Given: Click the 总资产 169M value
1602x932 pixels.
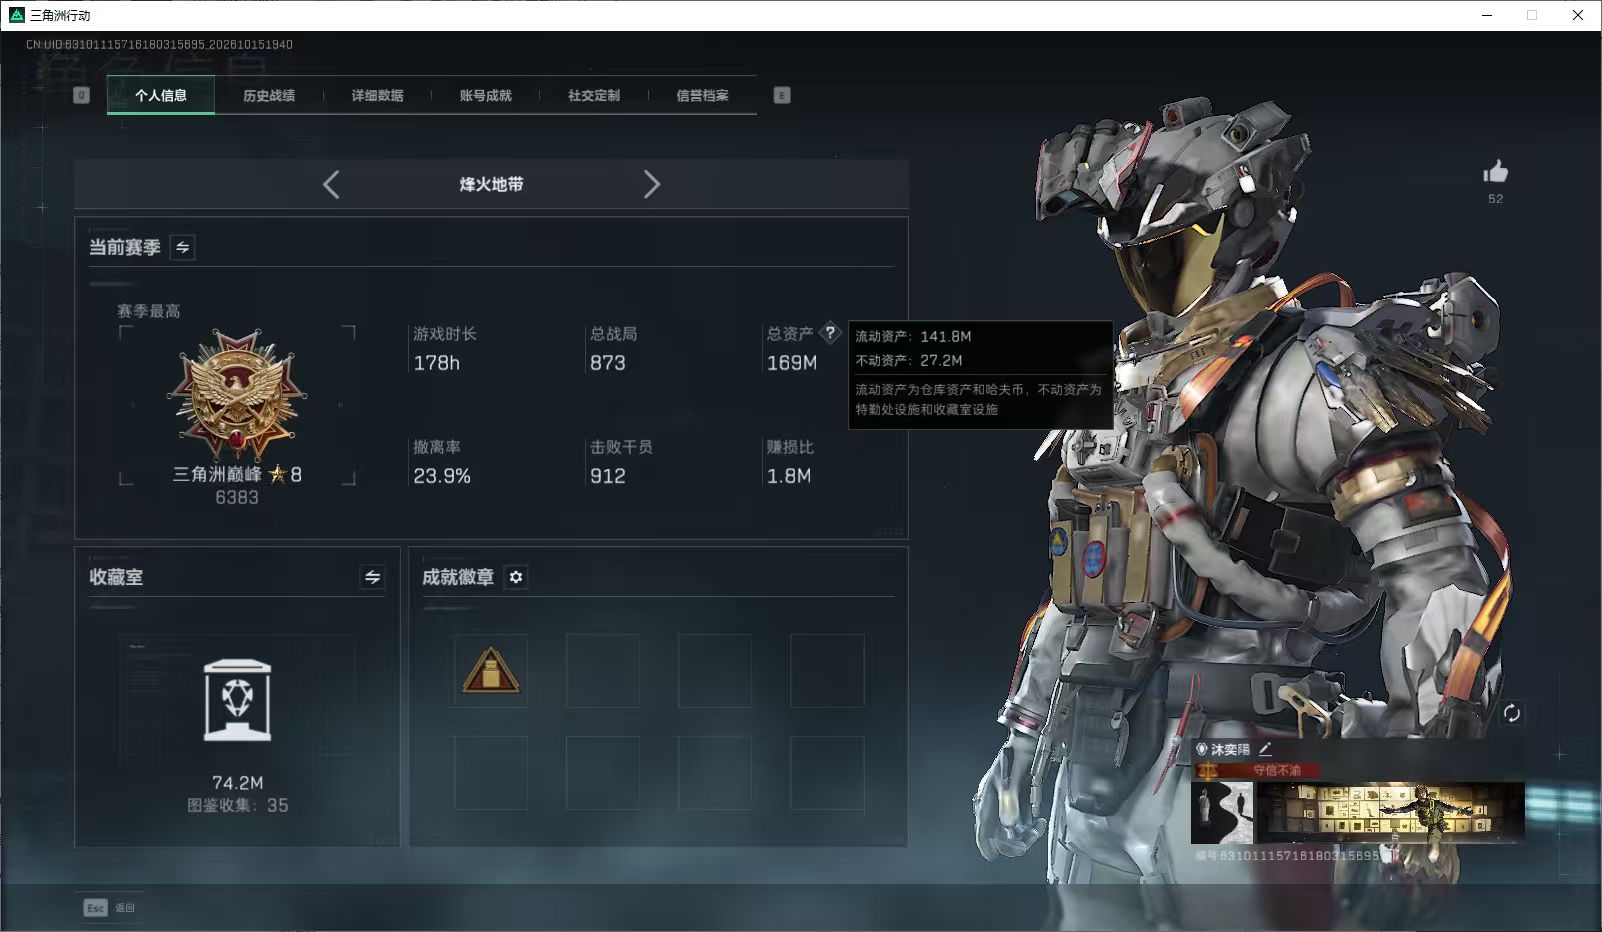Looking at the screenshot, I should click(x=792, y=363).
